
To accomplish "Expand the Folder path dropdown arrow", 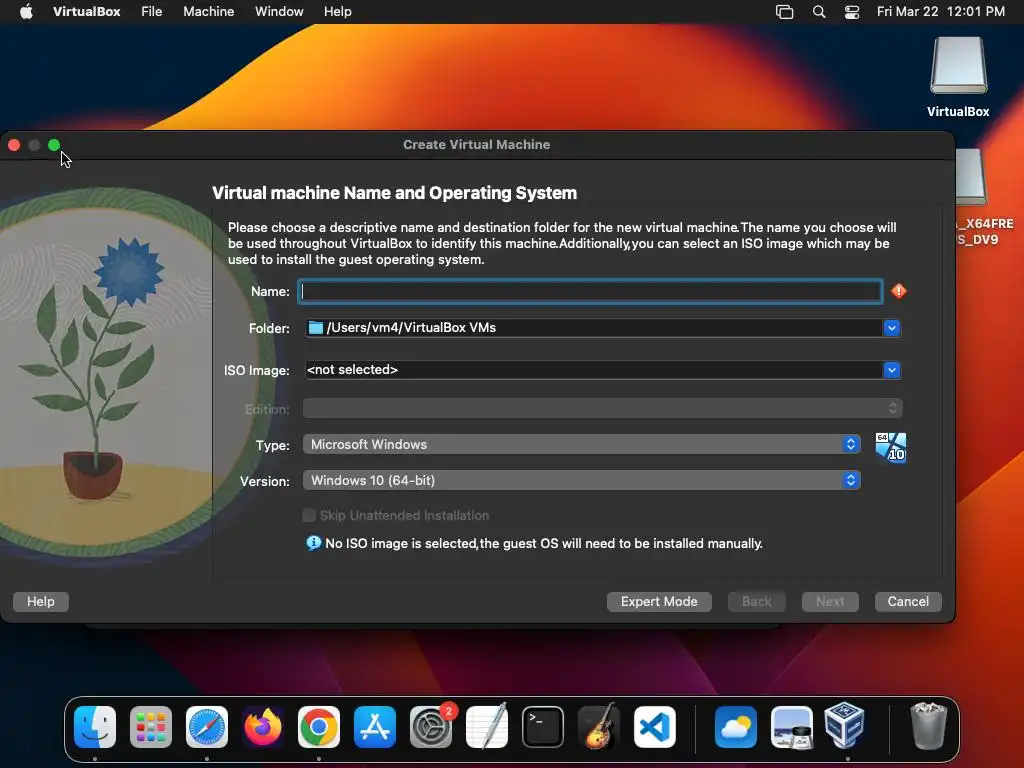I will [891, 328].
